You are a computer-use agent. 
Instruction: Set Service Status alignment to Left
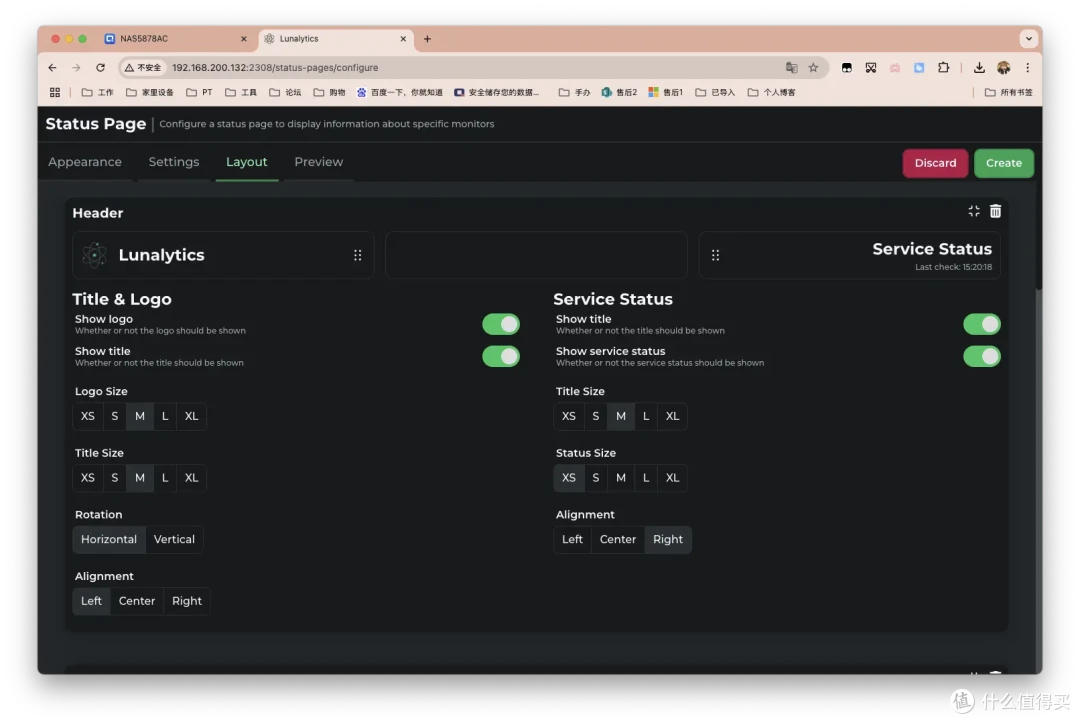[572, 539]
